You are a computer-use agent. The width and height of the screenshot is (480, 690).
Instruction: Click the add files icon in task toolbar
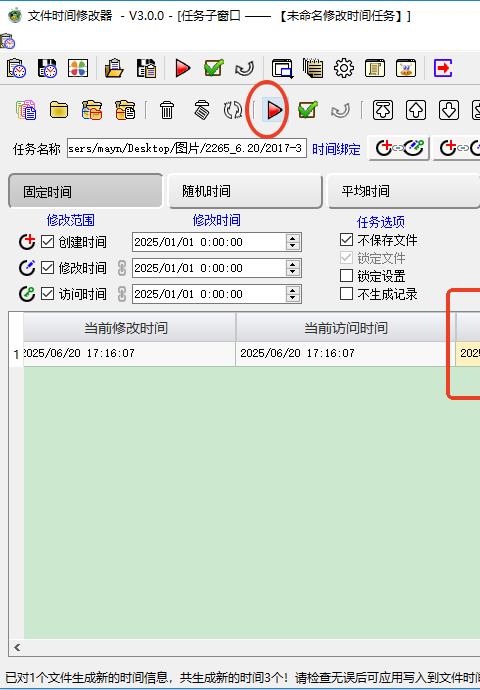[x=26, y=110]
